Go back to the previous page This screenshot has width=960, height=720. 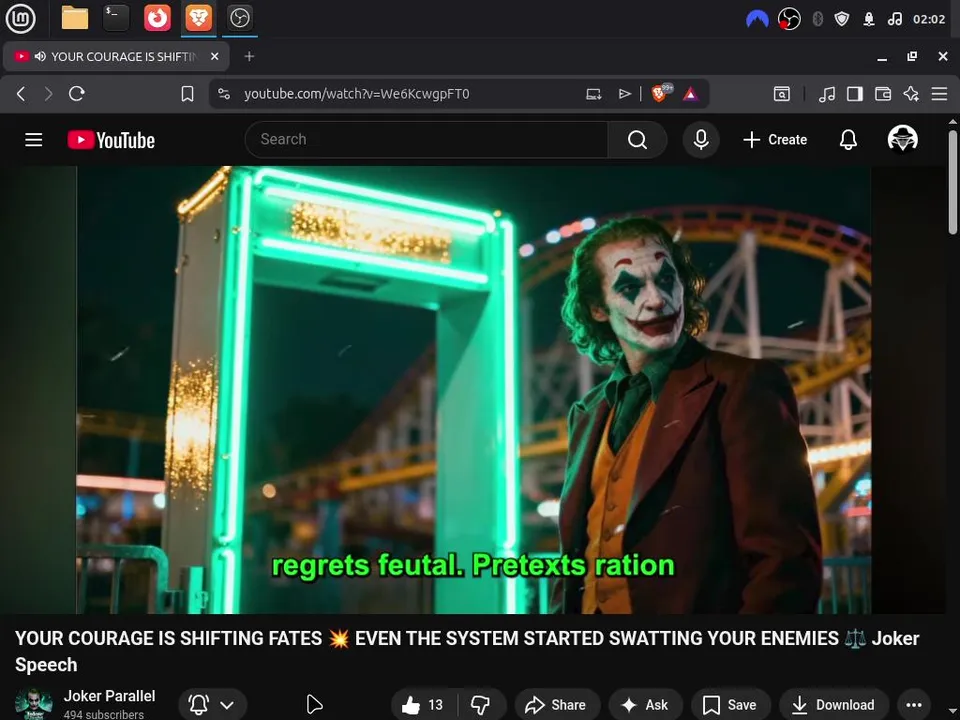pos(21,94)
